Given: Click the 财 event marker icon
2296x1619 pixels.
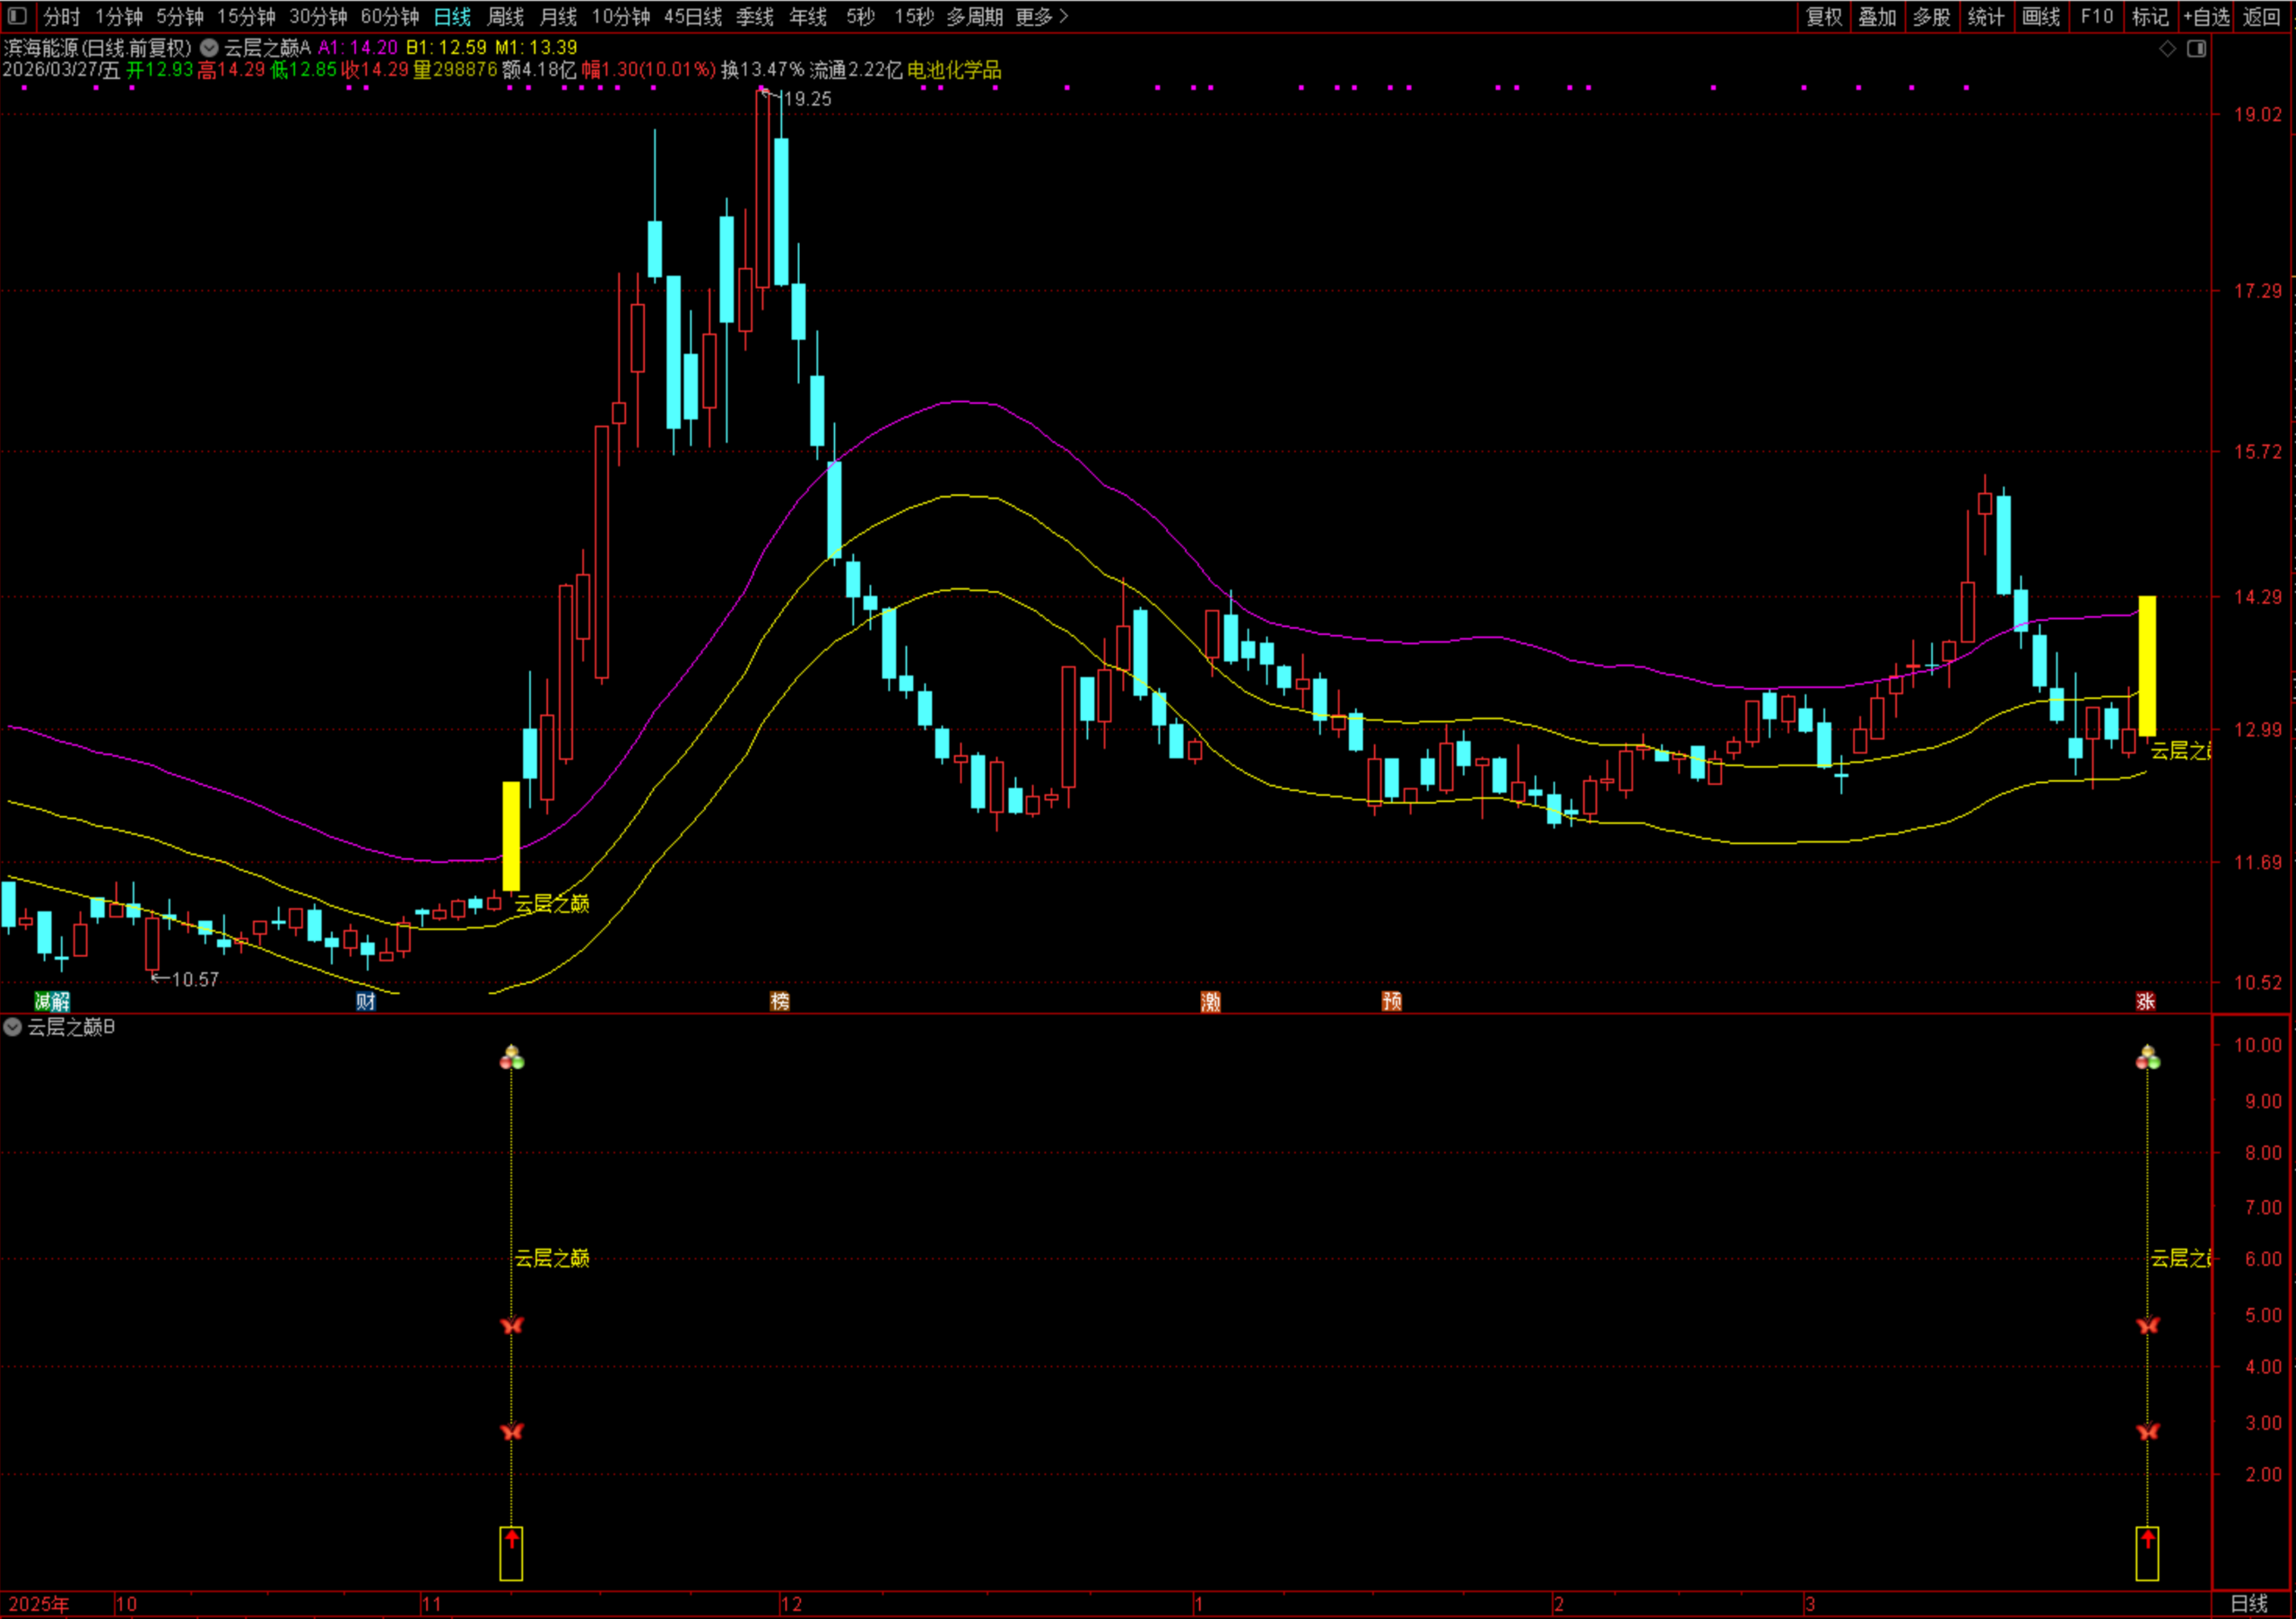Looking at the screenshot, I should [x=366, y=1001].
